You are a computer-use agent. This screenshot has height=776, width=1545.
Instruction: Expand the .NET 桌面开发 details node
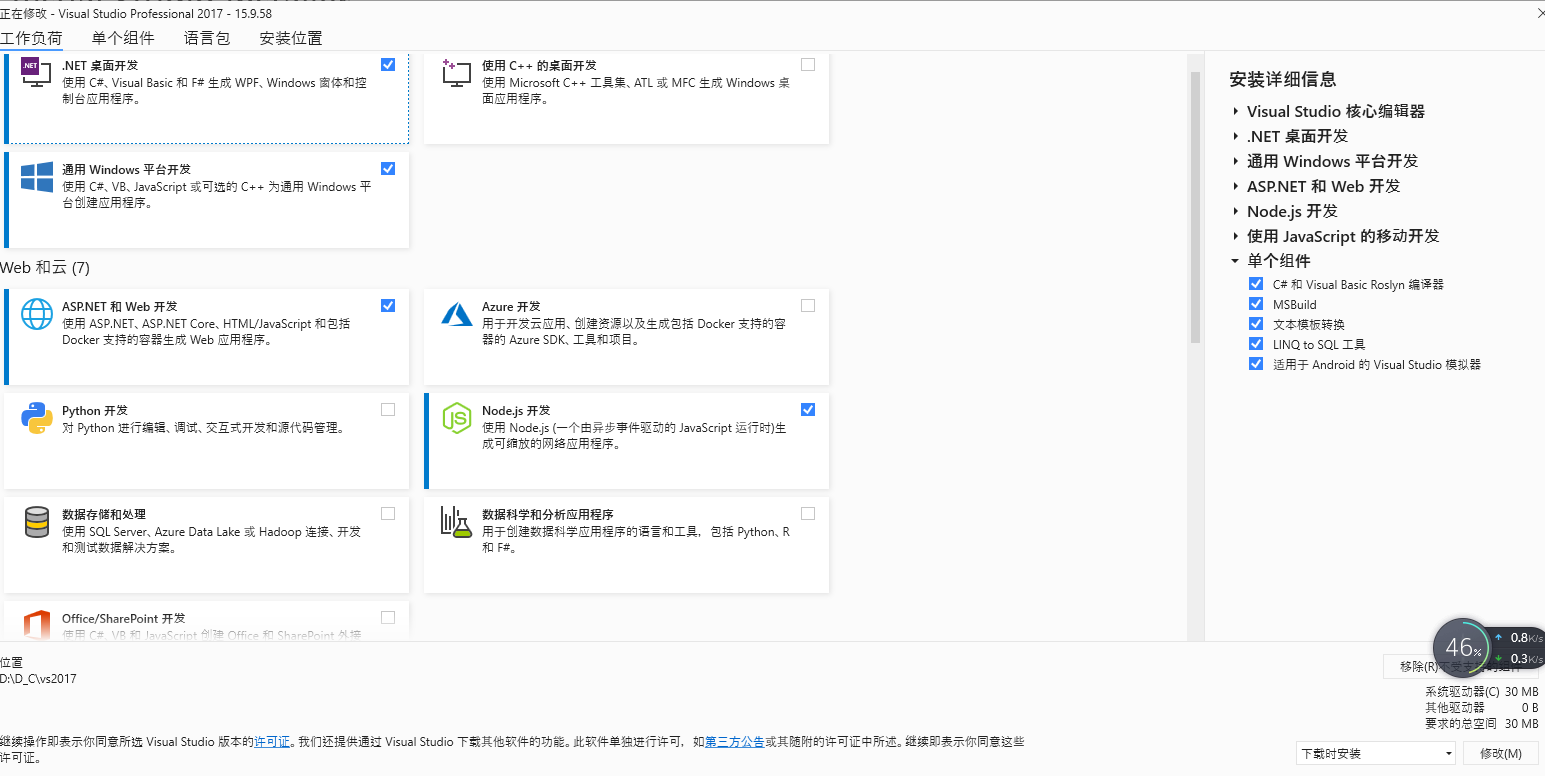point(1236,136)
